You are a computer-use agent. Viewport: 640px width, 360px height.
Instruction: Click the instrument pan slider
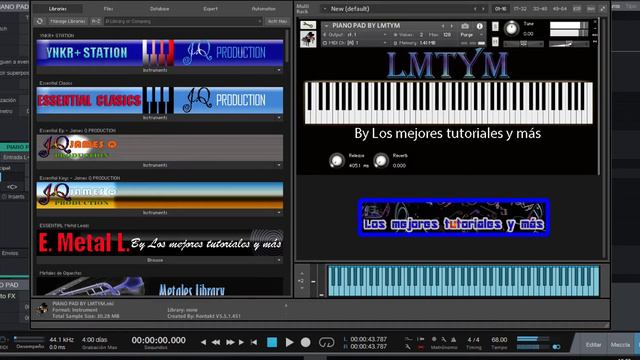pyautogui.click(x=524, y=43)
